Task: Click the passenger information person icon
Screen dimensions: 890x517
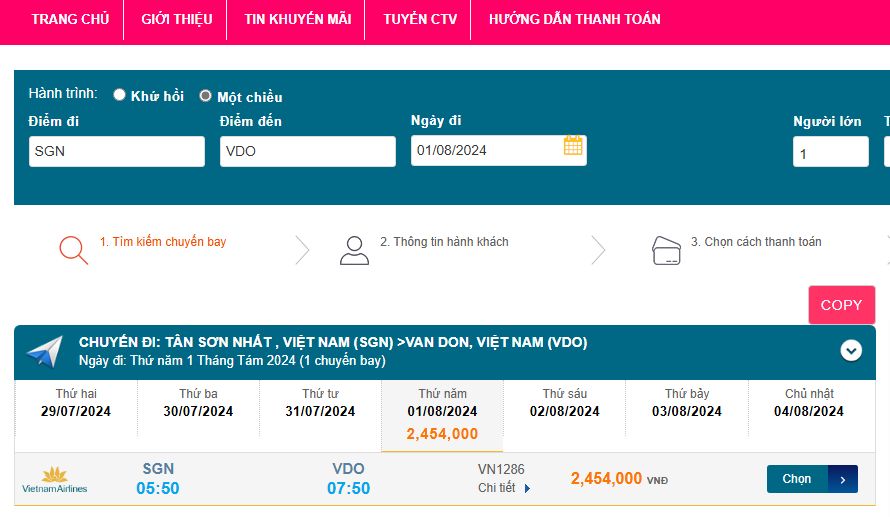Action: pos(354,249)
